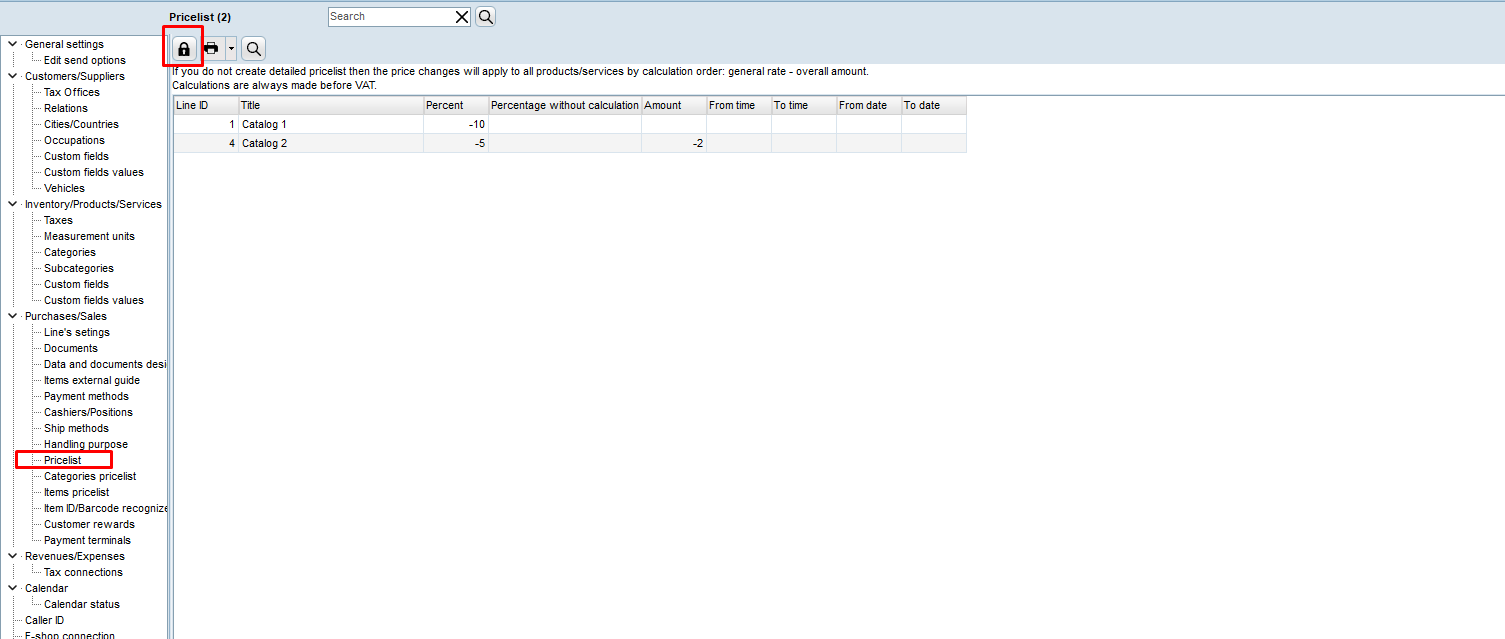This screenshot has height=639, width=1505.
Task: Collapse the Calendar tree node
Action: [12, 588]
